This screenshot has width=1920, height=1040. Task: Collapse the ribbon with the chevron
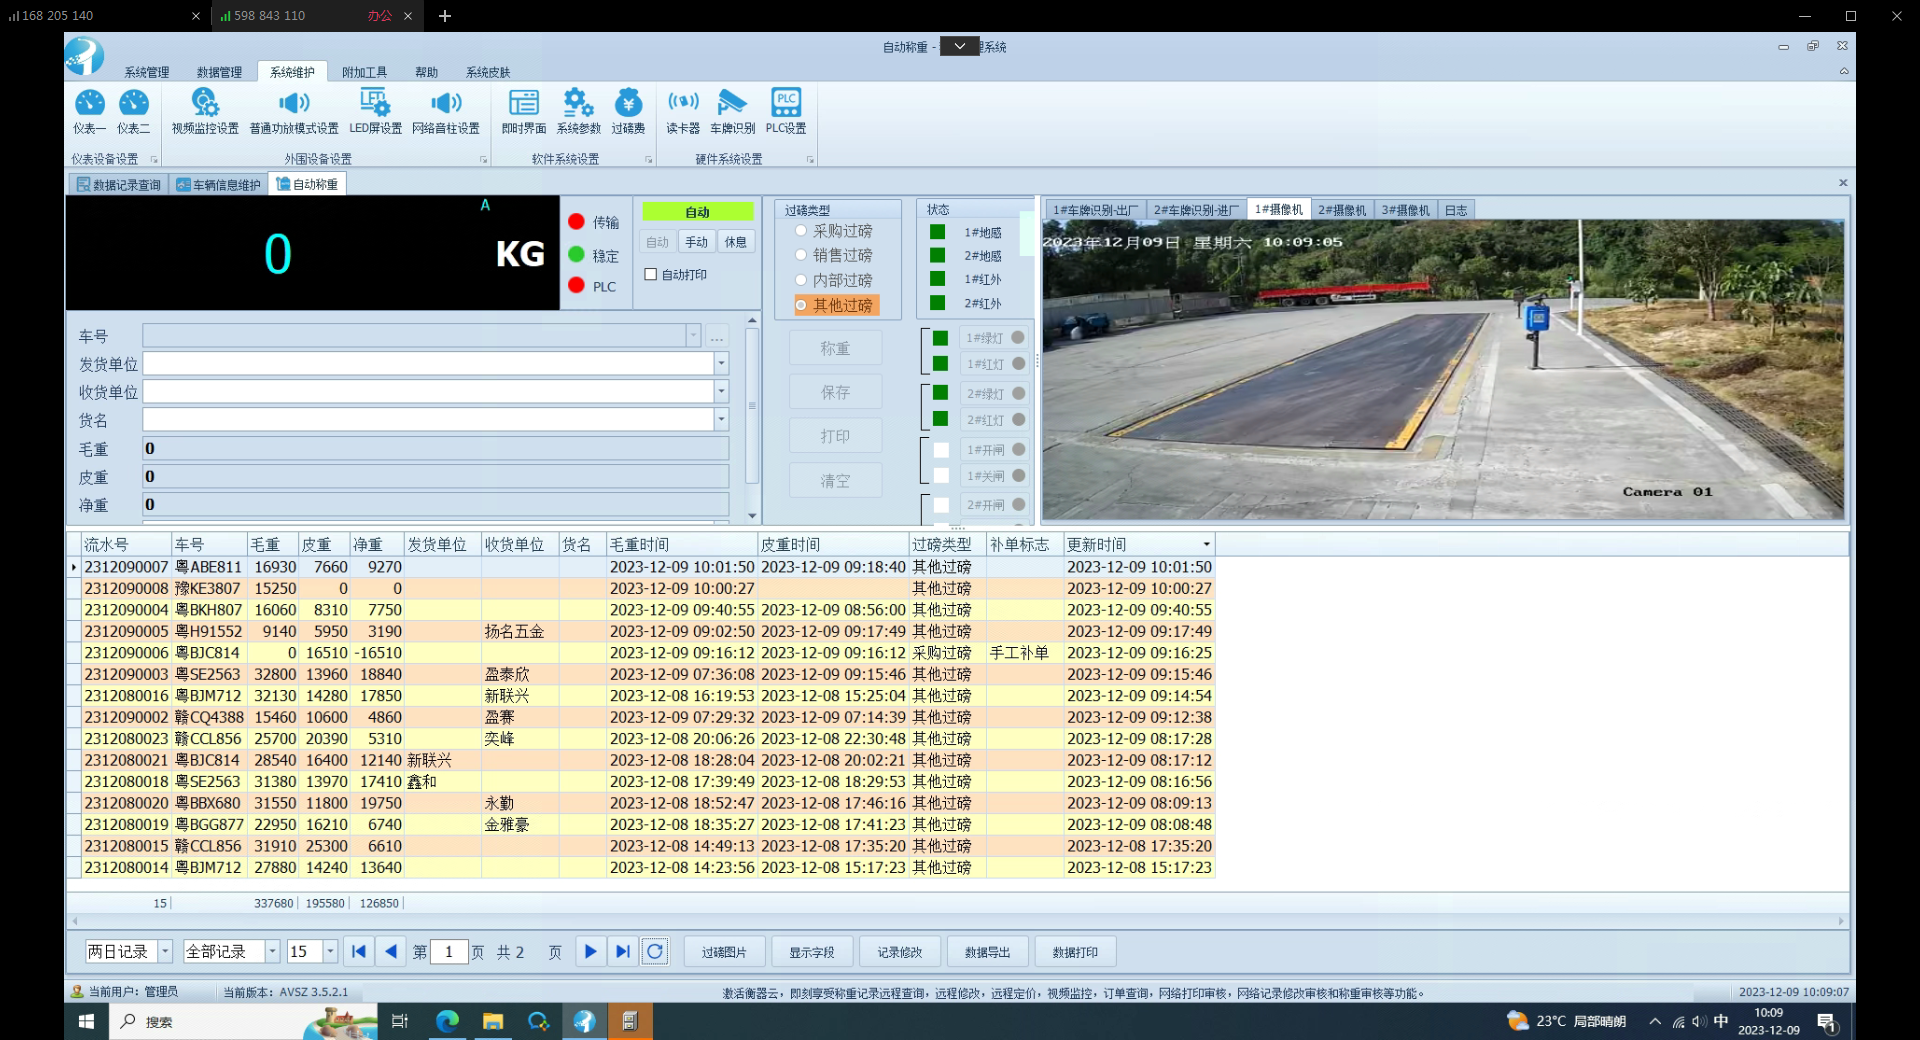[x=1844, y=71]
